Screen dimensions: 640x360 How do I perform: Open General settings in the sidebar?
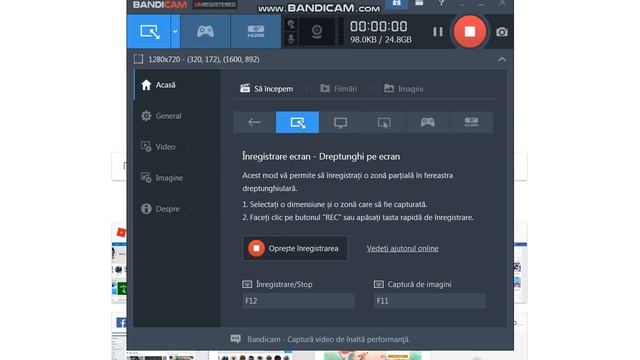177,116
